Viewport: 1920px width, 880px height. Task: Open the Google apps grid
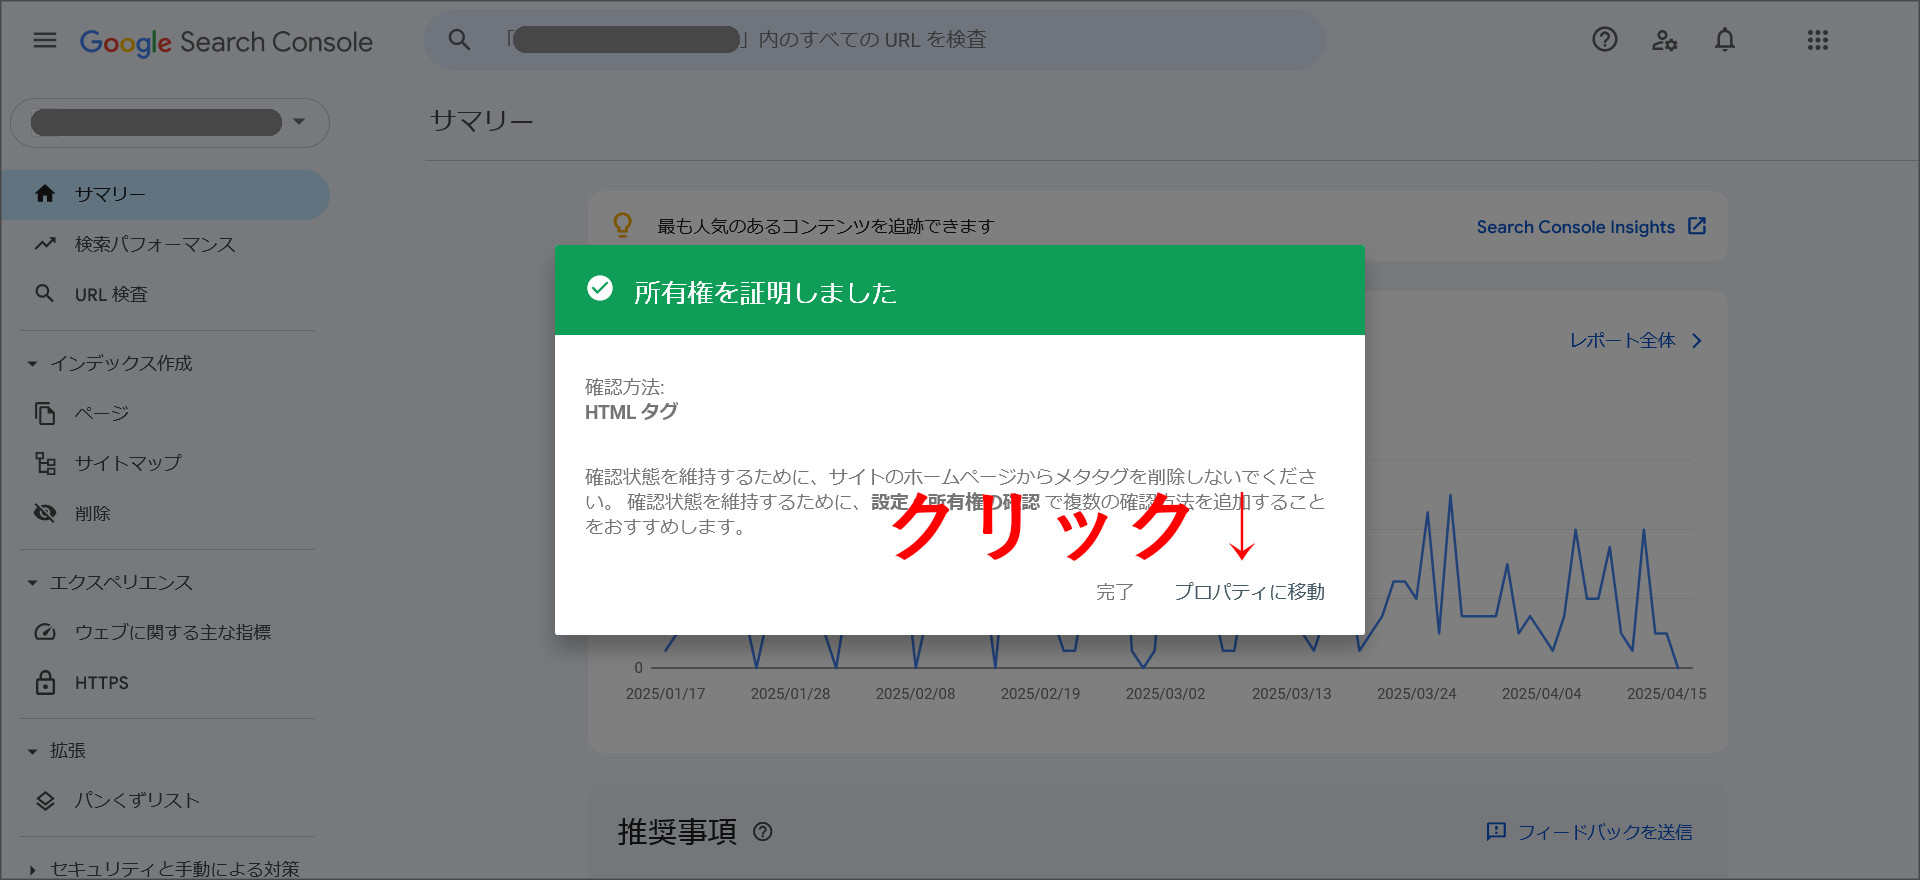[1818, 40]
